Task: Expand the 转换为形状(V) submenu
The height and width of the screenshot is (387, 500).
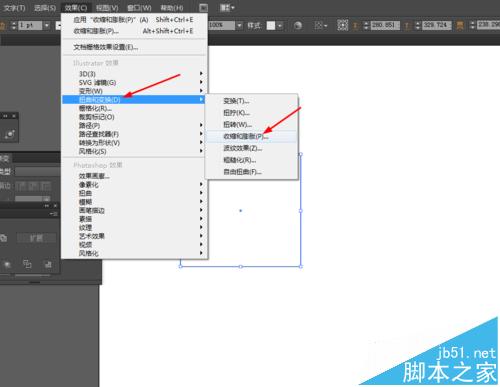Action: pos(134,143)
